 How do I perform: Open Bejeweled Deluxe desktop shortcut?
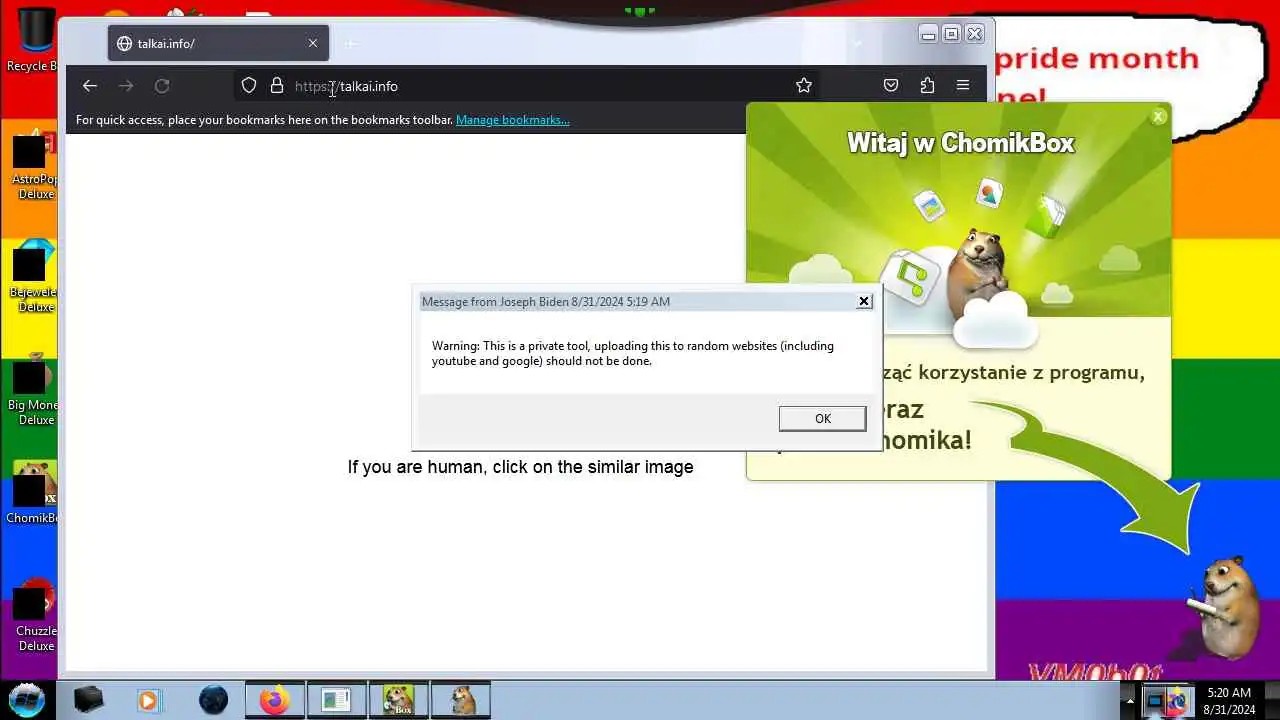coord(35,276)
